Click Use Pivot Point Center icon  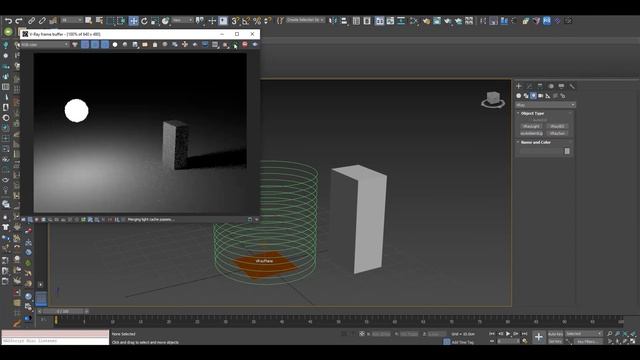200,20
